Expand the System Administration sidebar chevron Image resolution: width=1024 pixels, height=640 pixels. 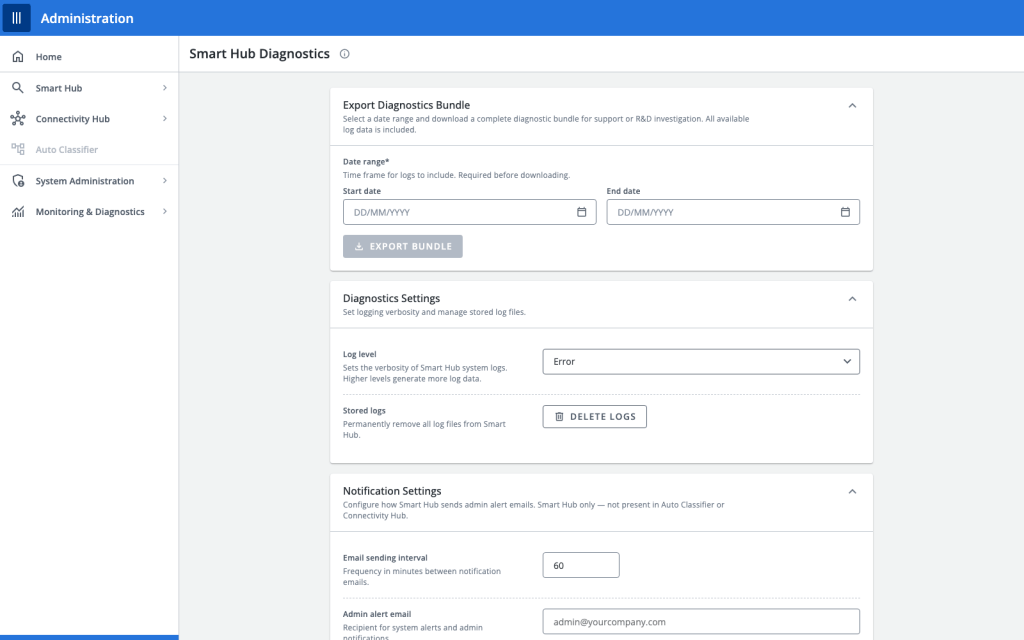(x=165, y=181)
